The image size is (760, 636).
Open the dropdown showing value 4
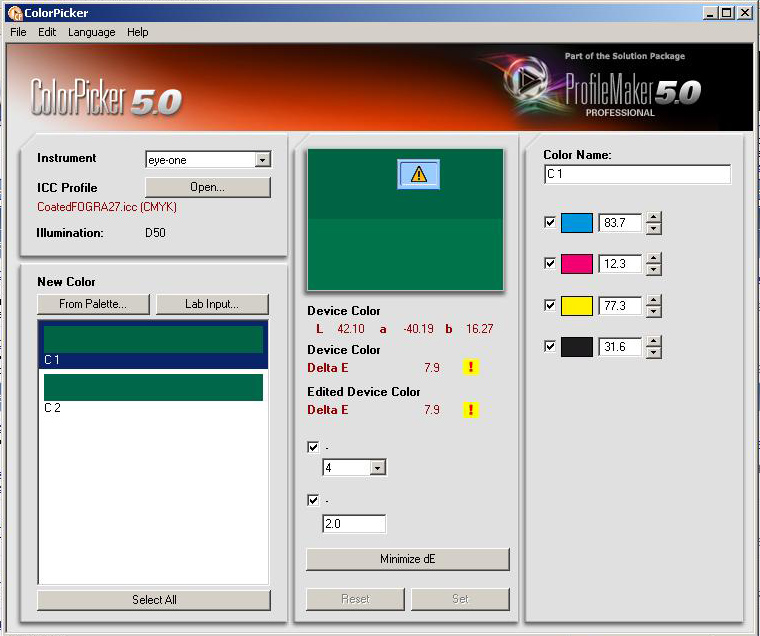click(x=377, y=468)
